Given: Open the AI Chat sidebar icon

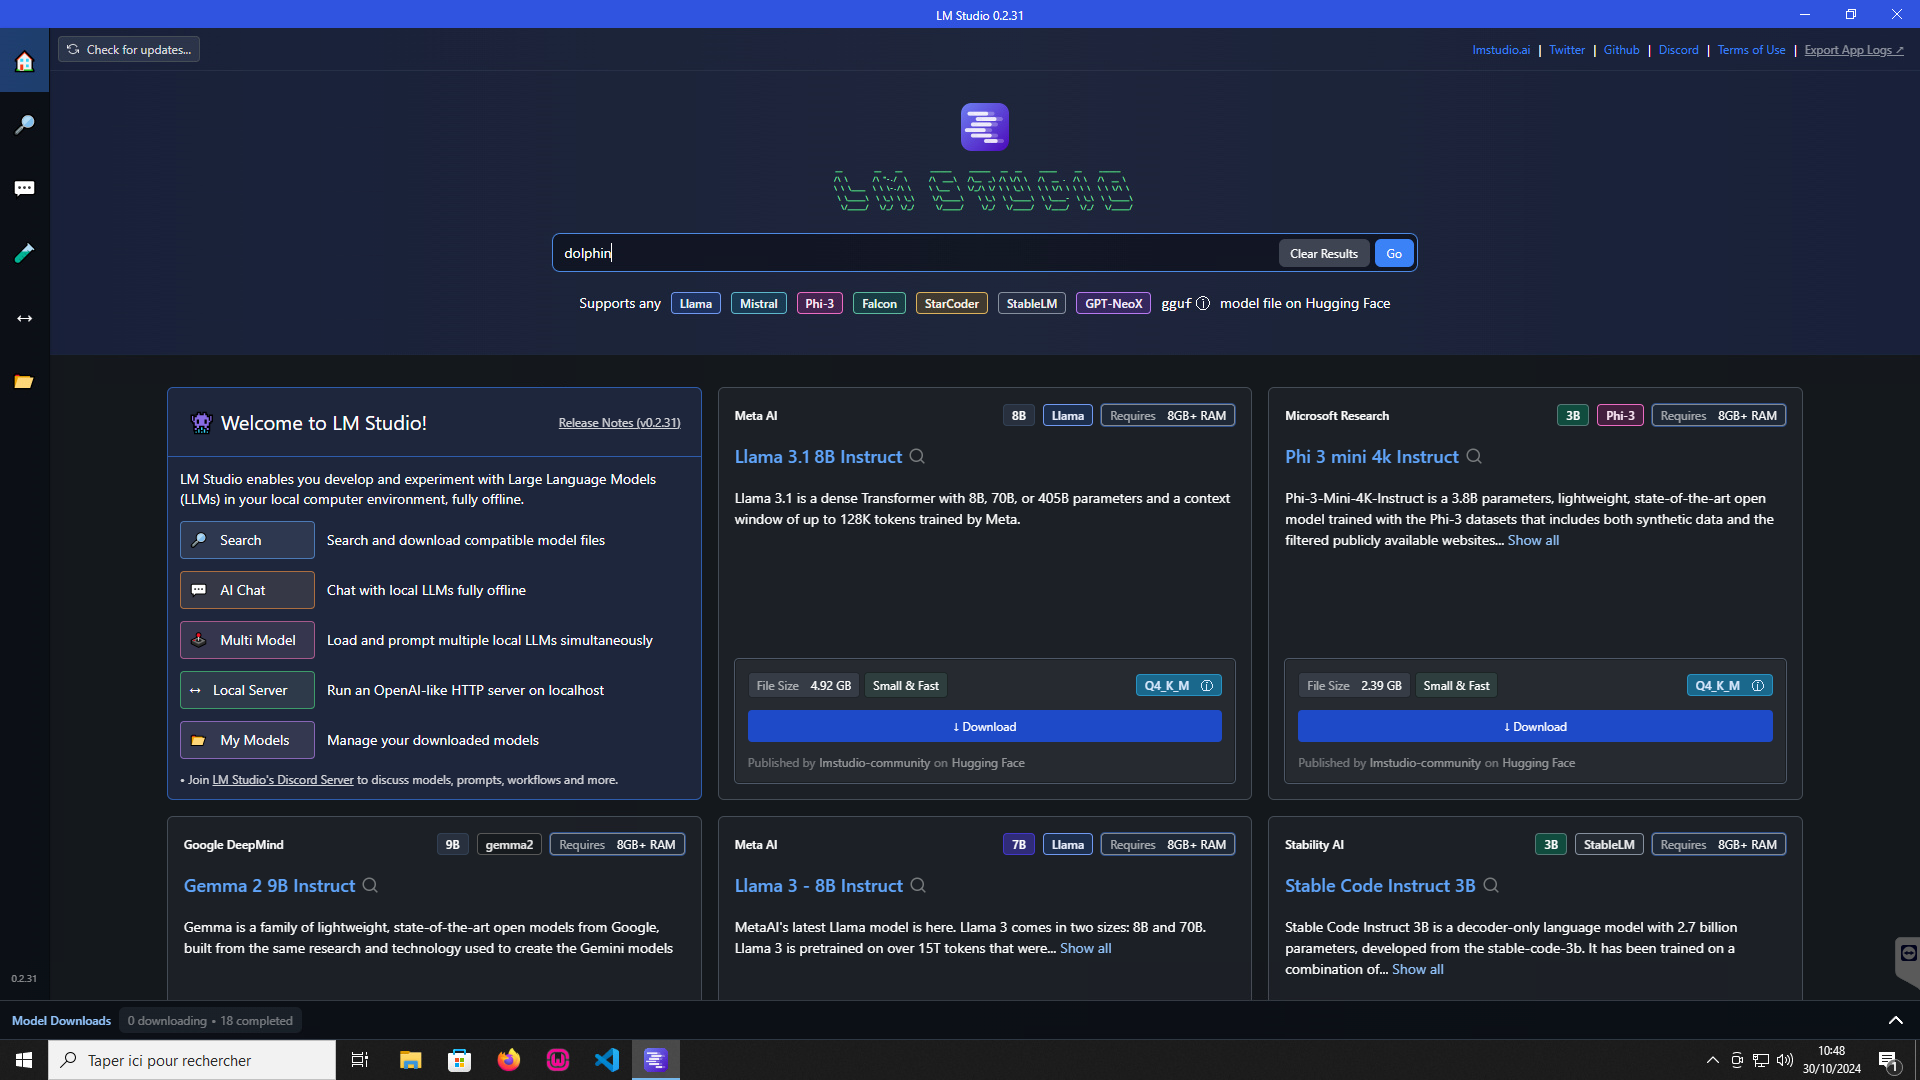Looking at the screenshot, I should [24, 189].
